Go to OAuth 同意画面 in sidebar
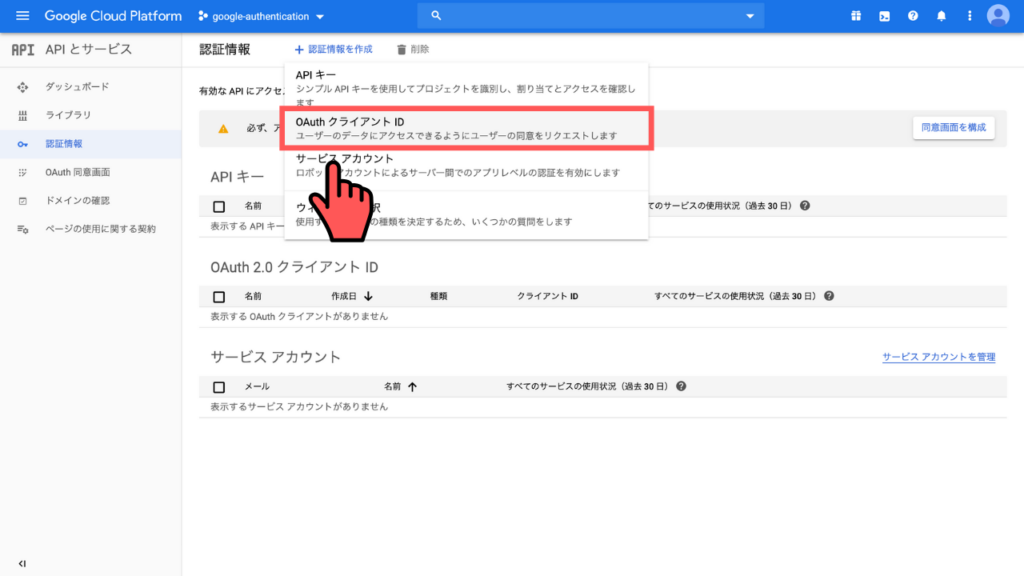 [78, 172]
